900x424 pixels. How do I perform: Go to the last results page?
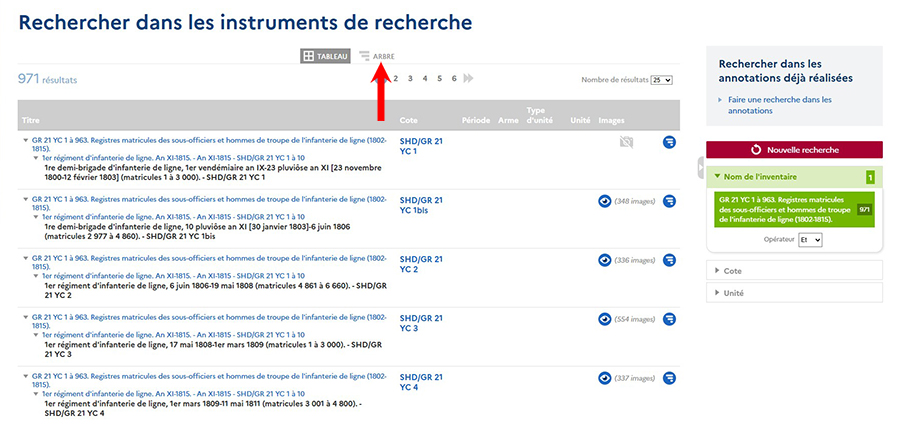click(x=469, y=78)
